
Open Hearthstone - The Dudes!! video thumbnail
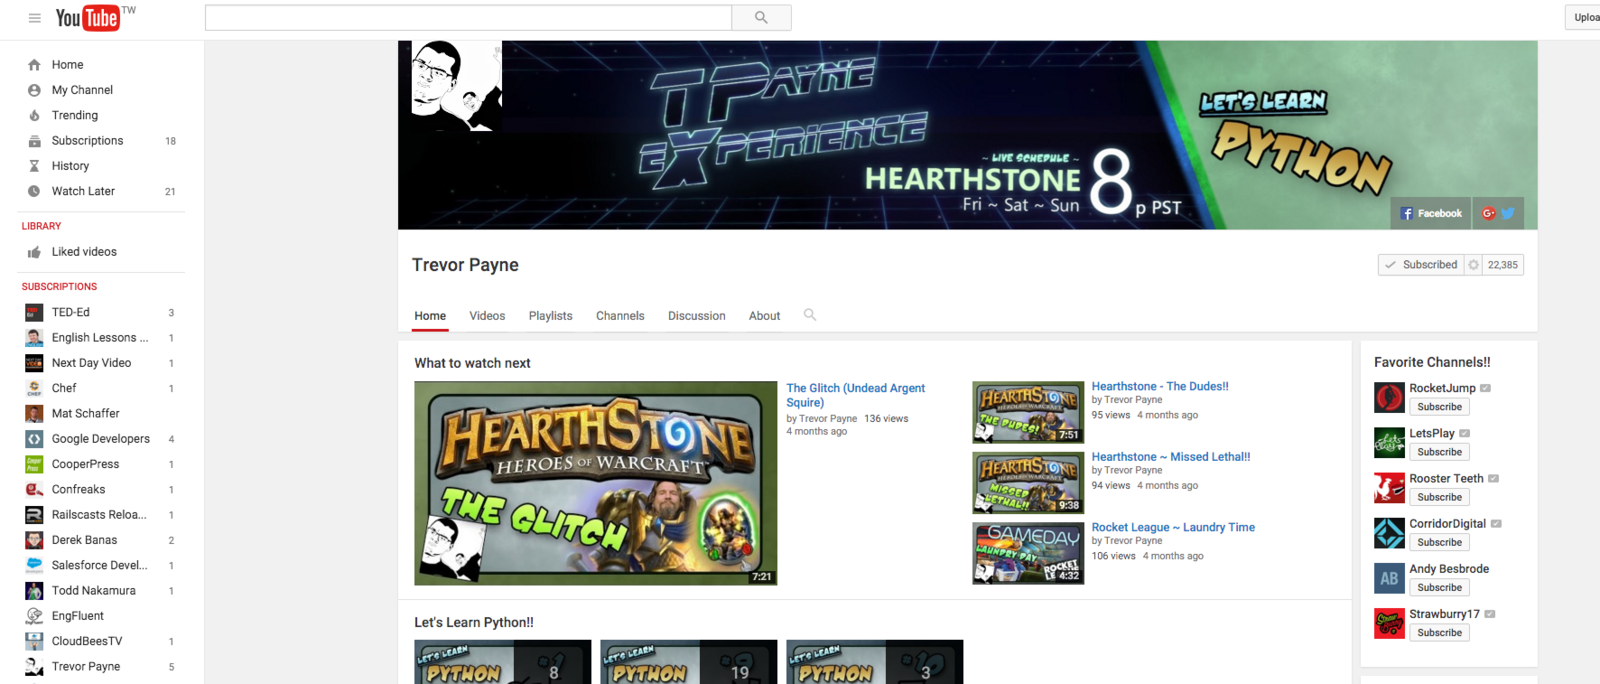pyautogui.click(x=1028, y=412)
